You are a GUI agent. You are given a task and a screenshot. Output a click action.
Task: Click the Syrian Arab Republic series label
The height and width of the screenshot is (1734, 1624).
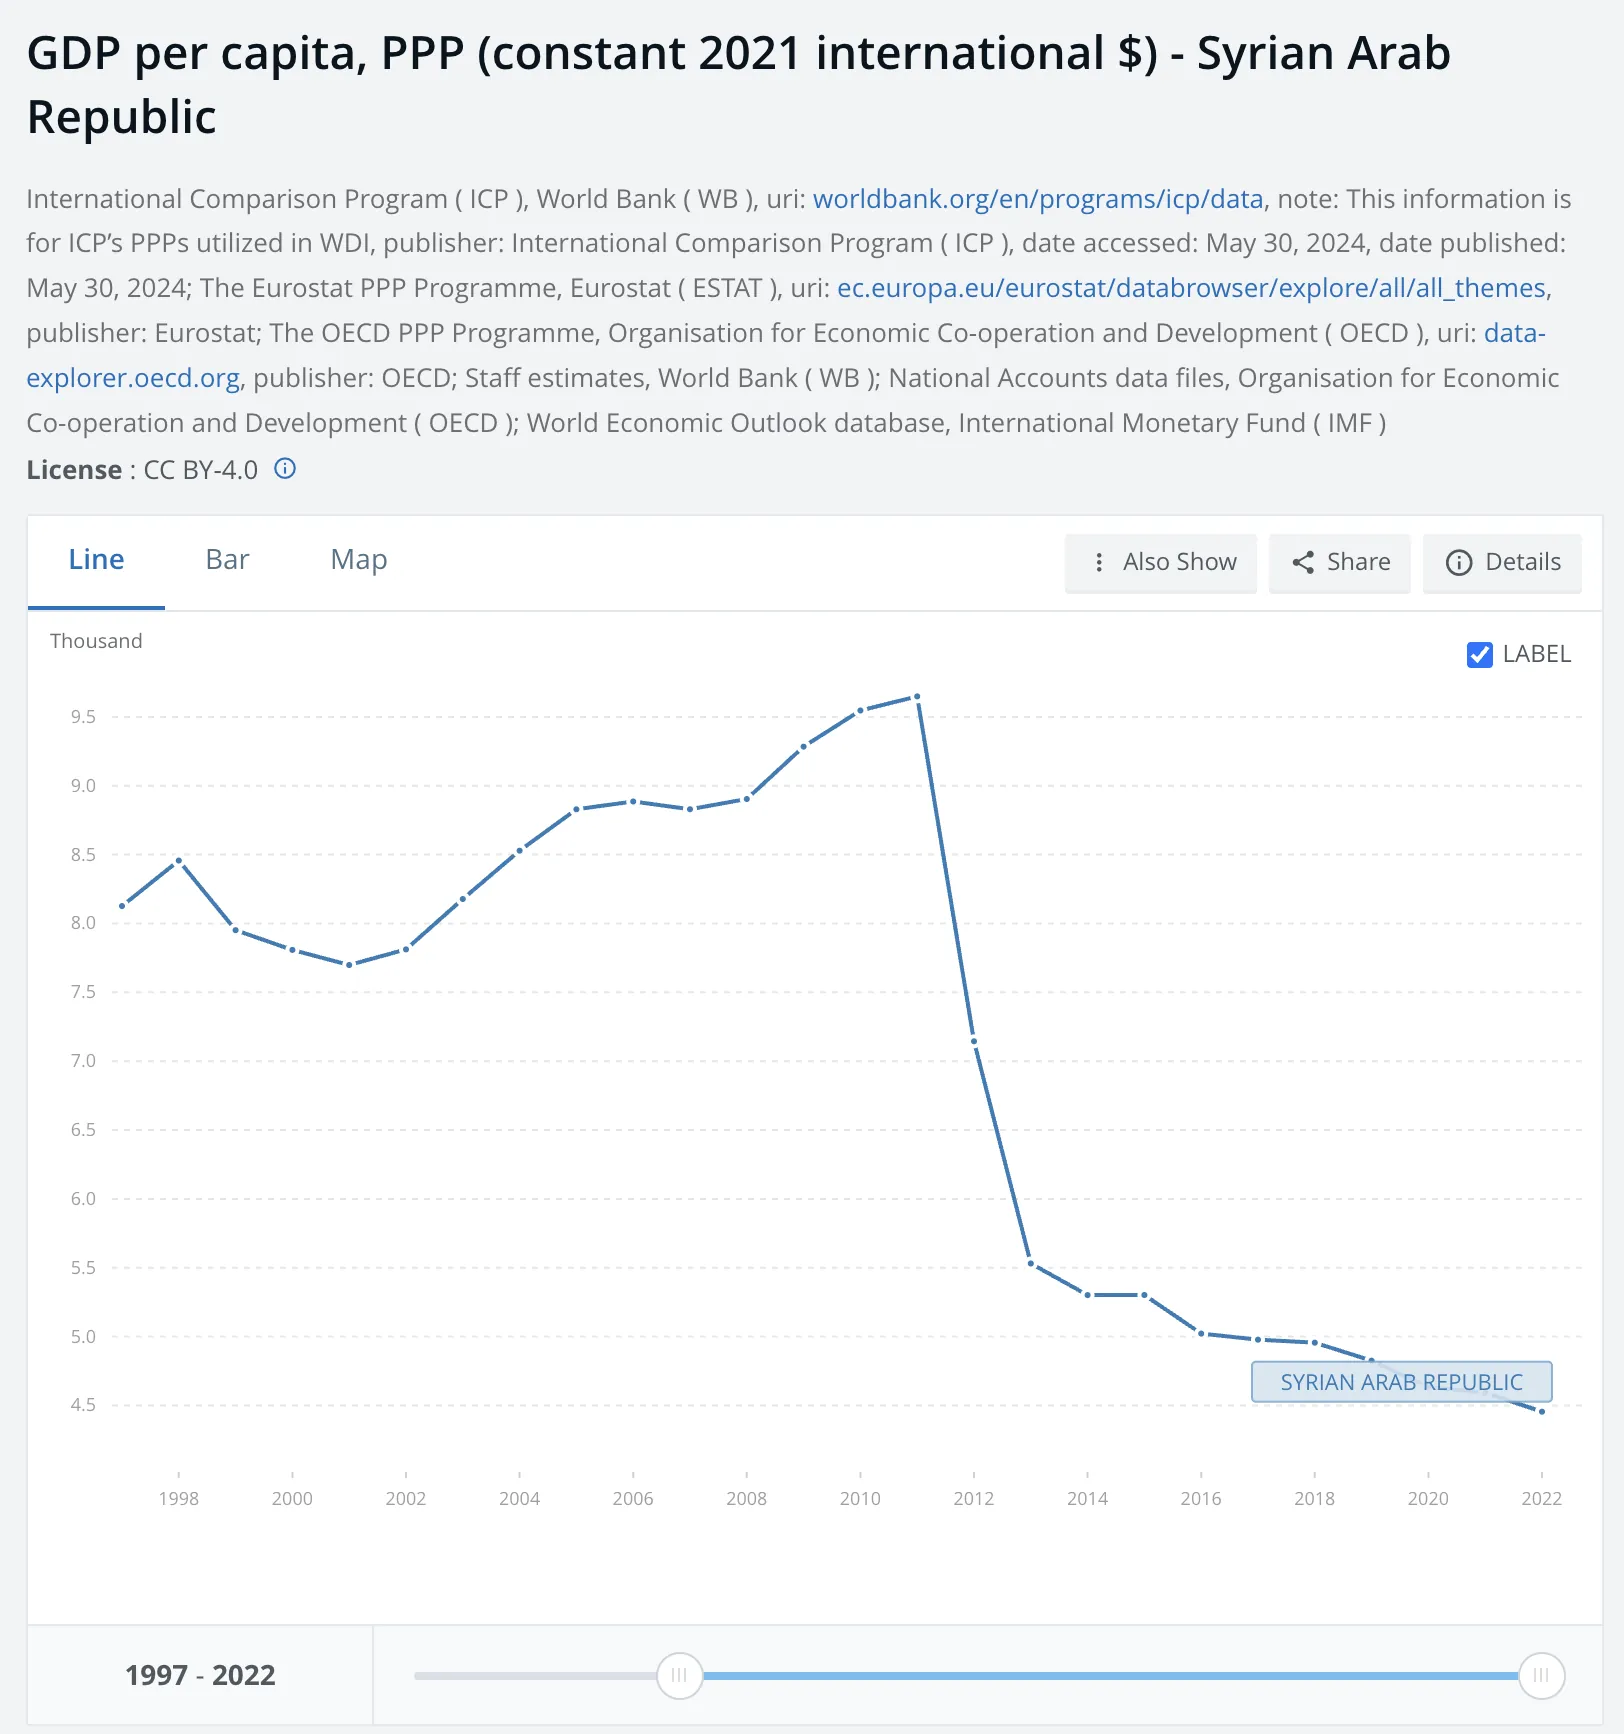pos(1401,1382)
